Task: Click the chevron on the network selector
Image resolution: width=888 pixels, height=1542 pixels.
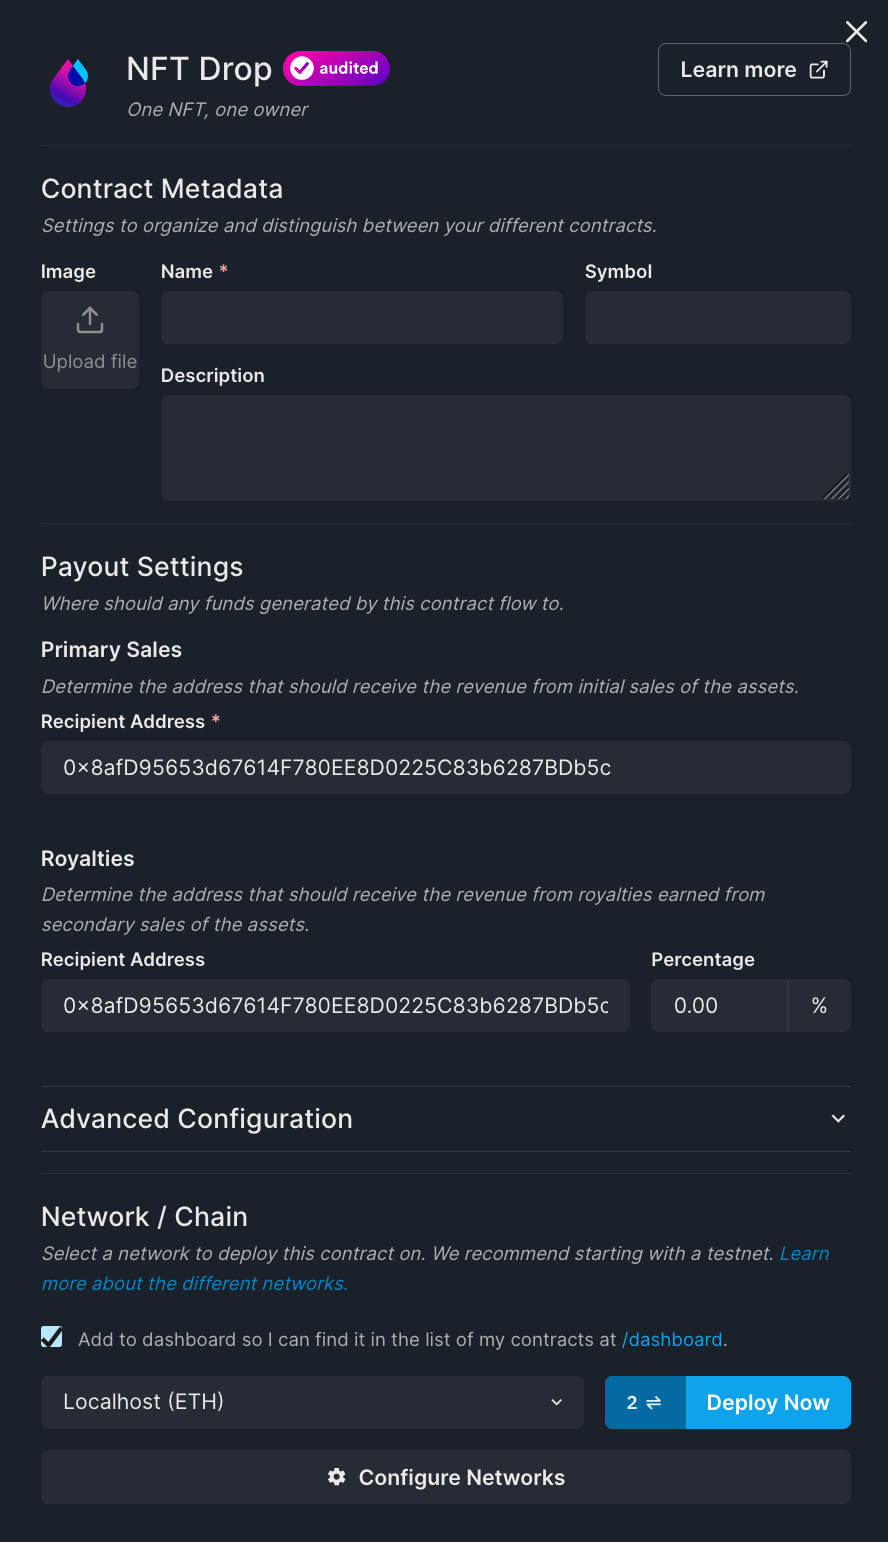Action: 556,1402
